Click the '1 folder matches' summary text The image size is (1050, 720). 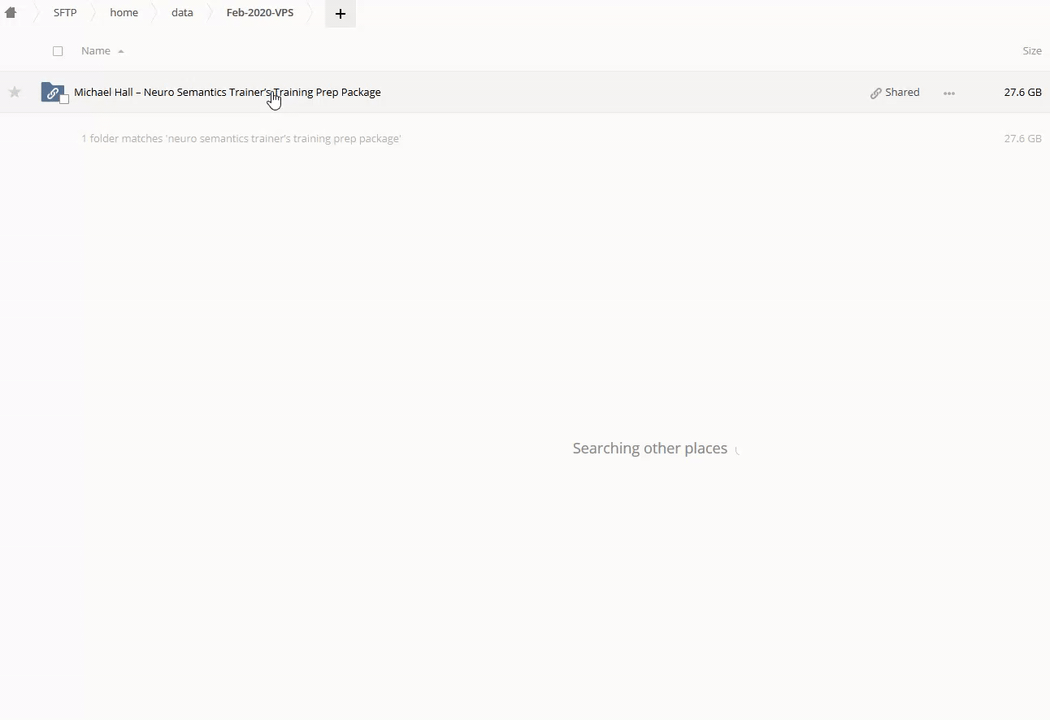[x=241, y=139]
